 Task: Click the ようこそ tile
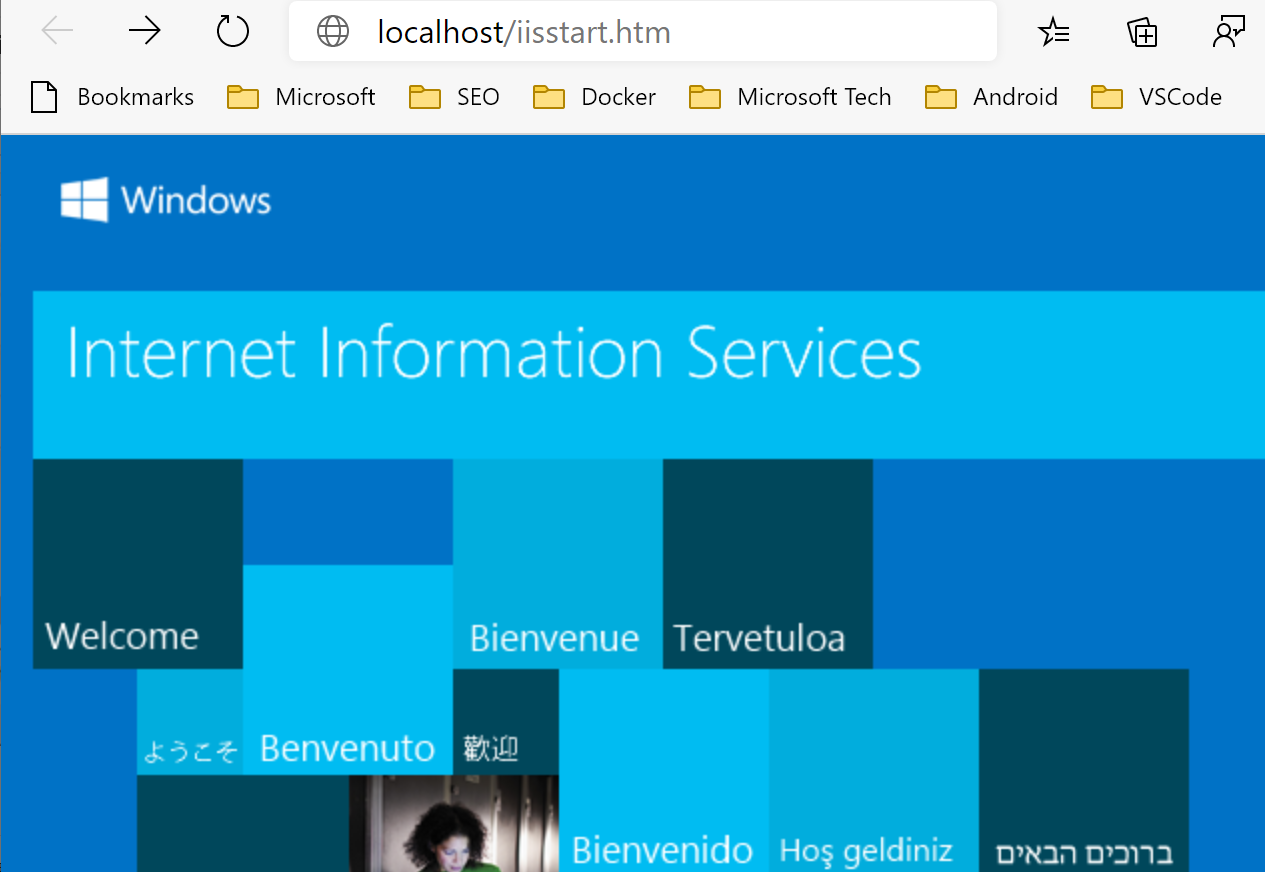190,722
